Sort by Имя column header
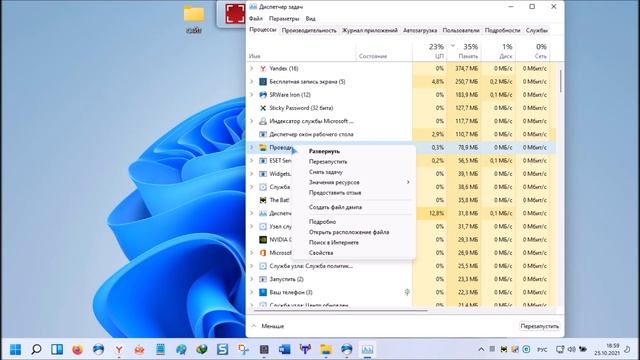Viewport: 640px width, 360px height. point(302,51)
